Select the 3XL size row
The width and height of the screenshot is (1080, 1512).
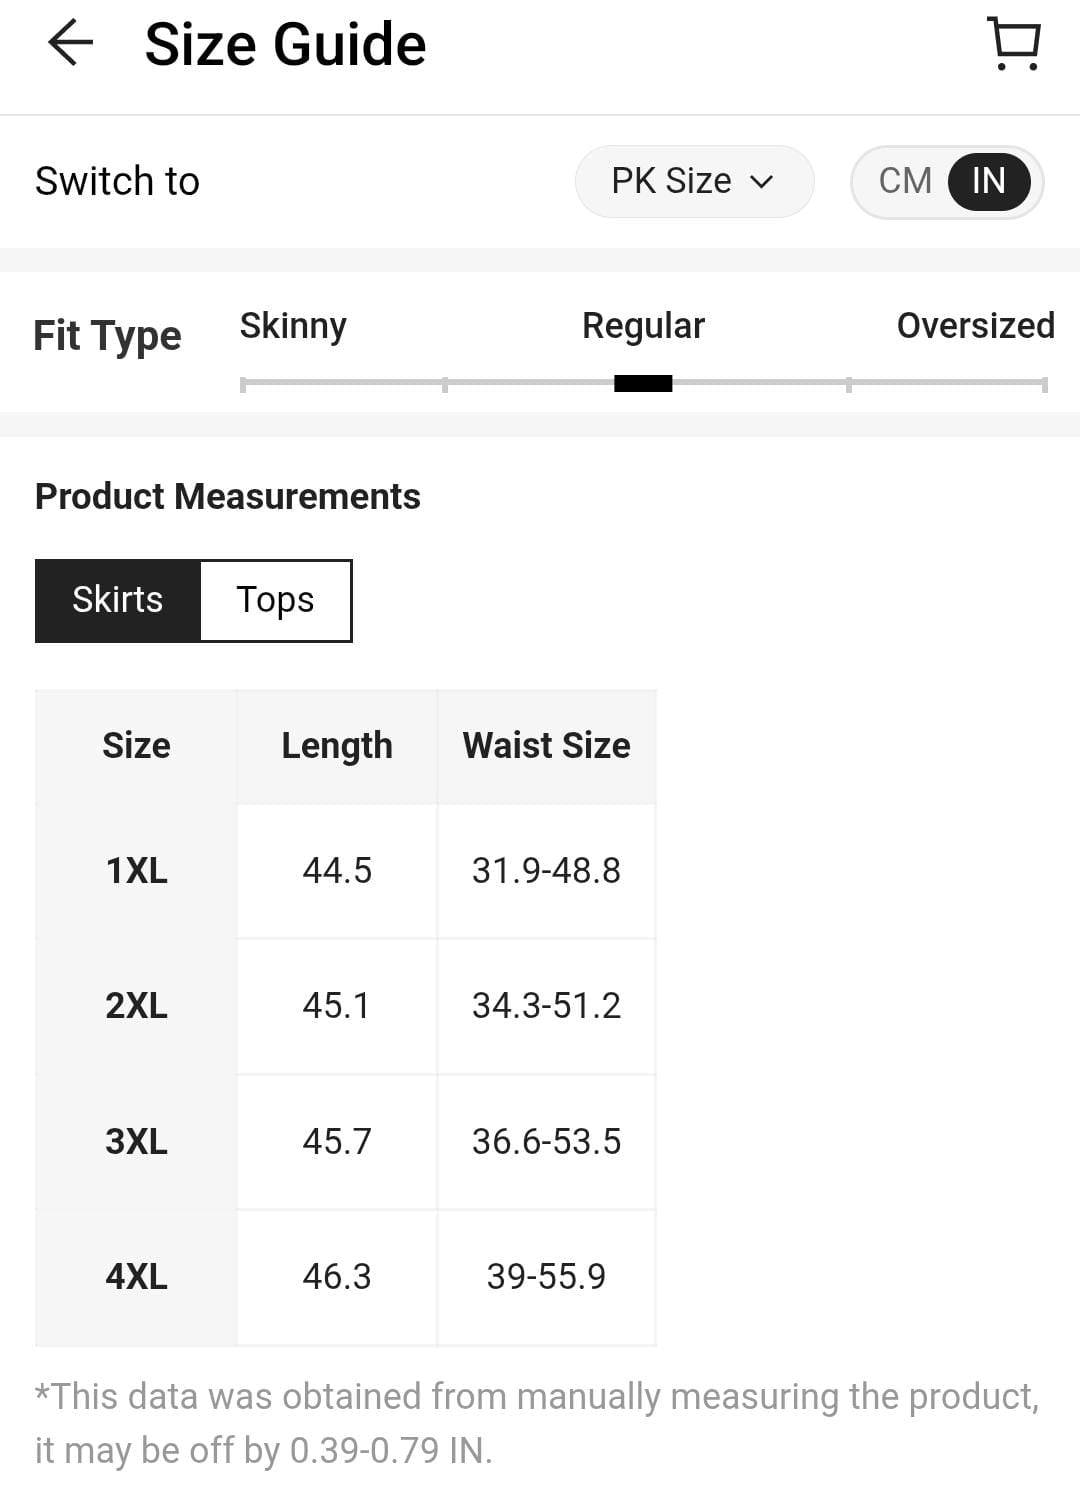346,1142
